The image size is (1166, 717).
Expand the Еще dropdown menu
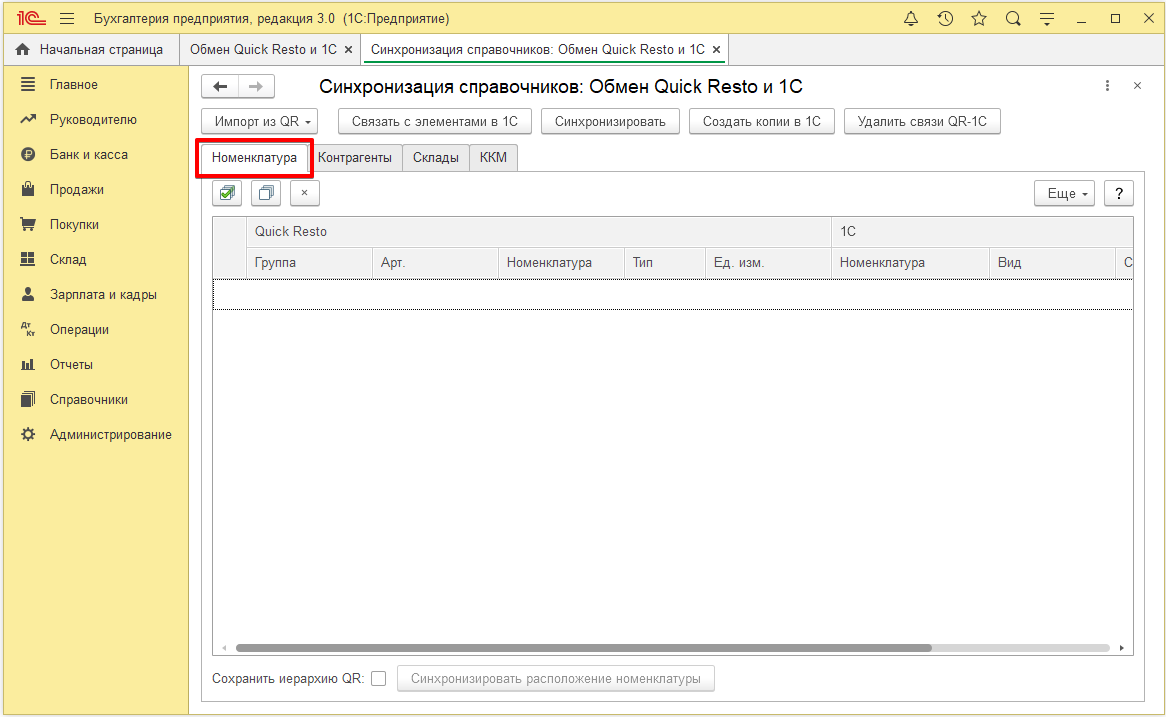click(1064, 193)
